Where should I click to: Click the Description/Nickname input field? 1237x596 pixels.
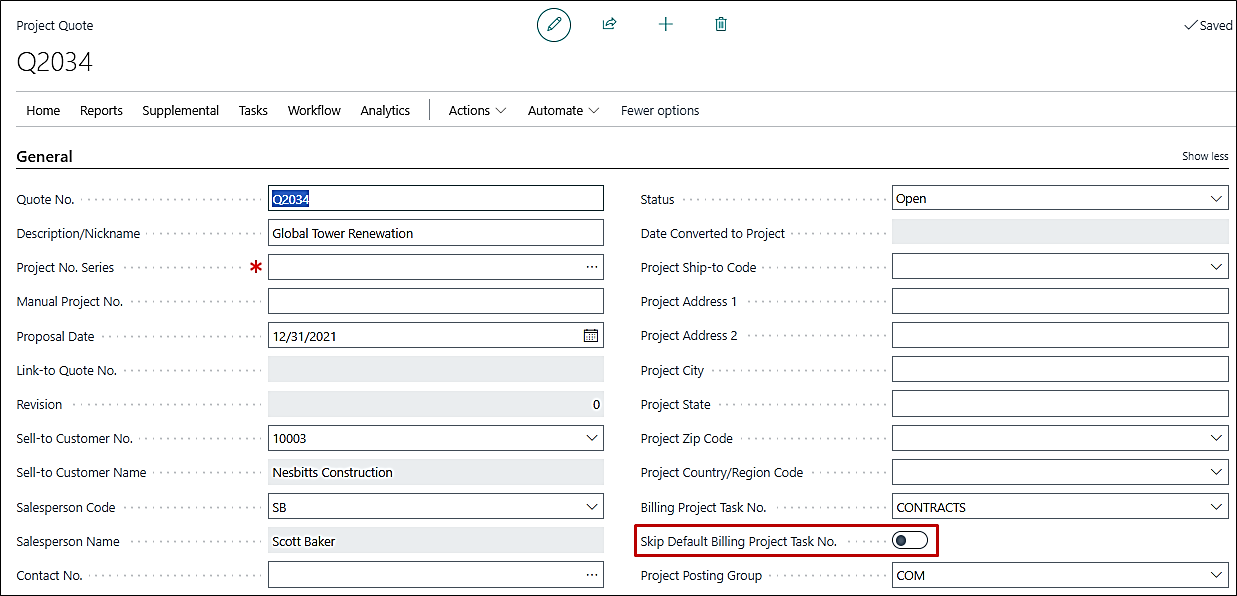pos(436,233)
